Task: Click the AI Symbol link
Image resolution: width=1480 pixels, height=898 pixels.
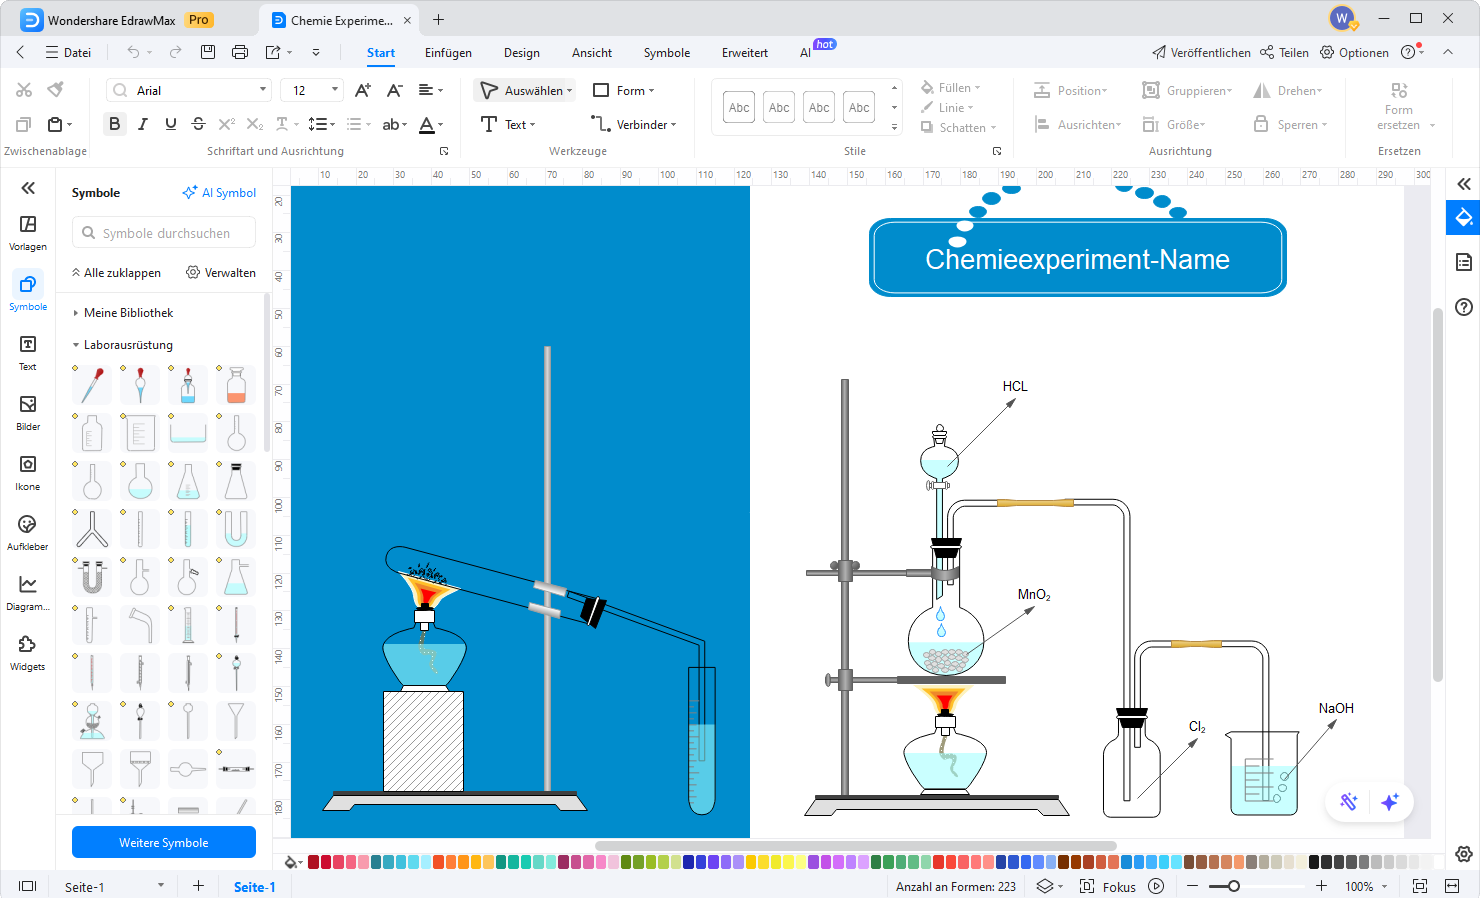Action: (219, 193)
